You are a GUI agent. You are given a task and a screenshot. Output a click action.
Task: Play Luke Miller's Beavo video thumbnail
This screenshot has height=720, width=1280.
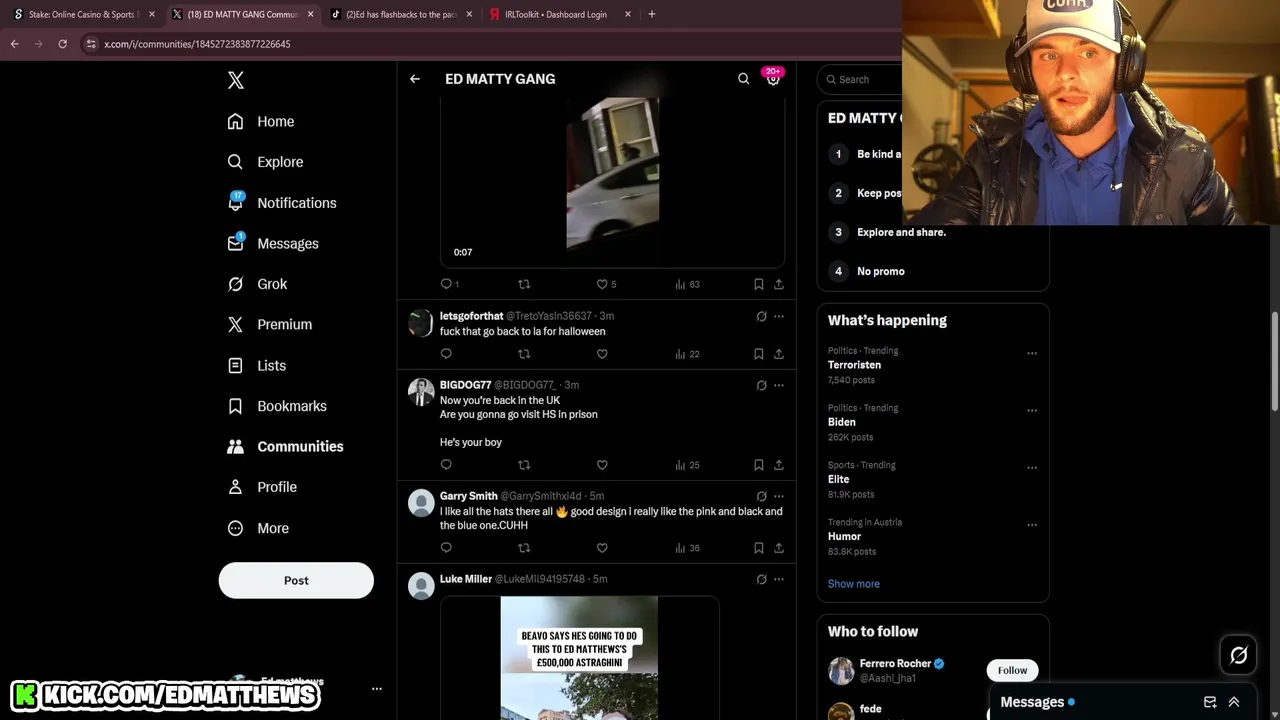click(x=579, y=658)
